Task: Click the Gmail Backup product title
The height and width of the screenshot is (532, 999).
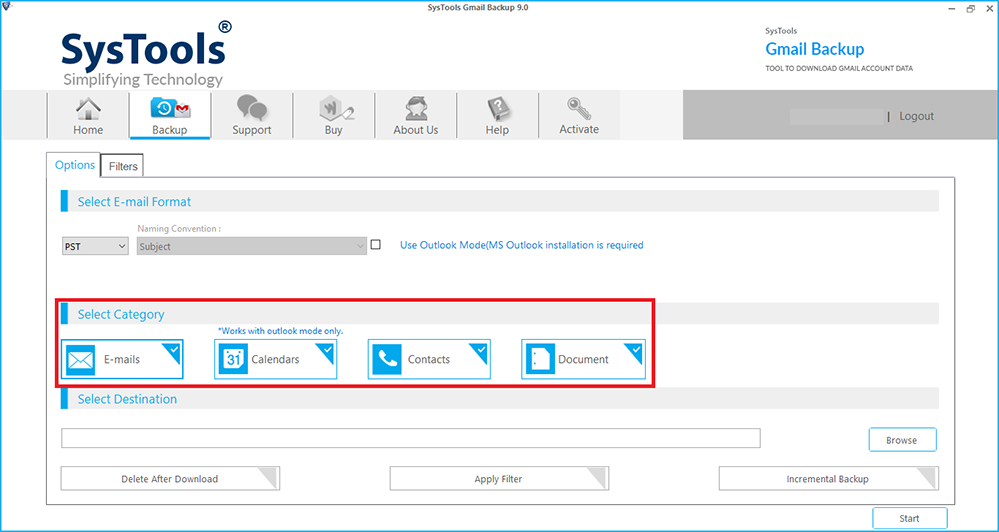Action: click(x=814, y=50)
